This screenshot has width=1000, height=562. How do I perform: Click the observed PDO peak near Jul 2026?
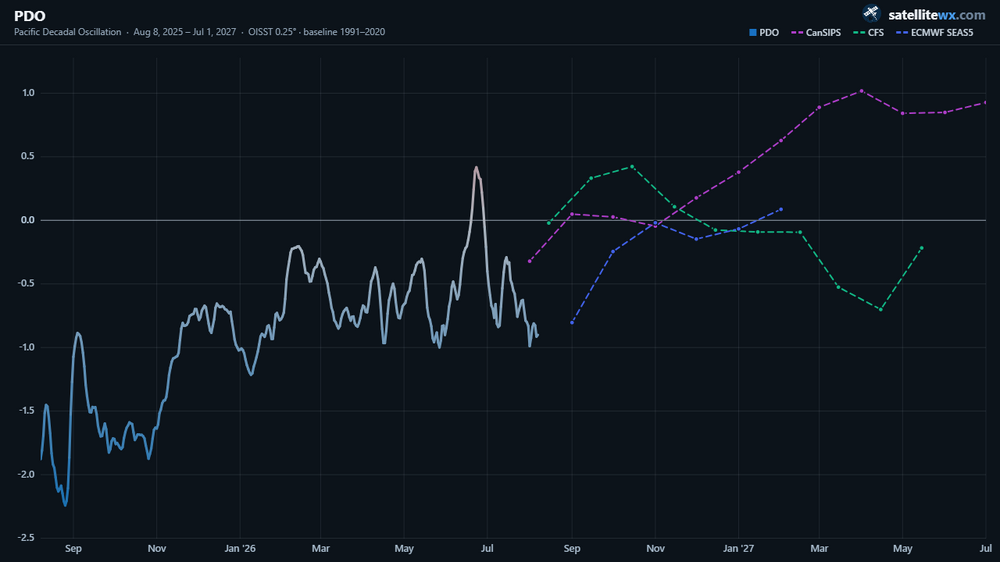click(476, 168)
